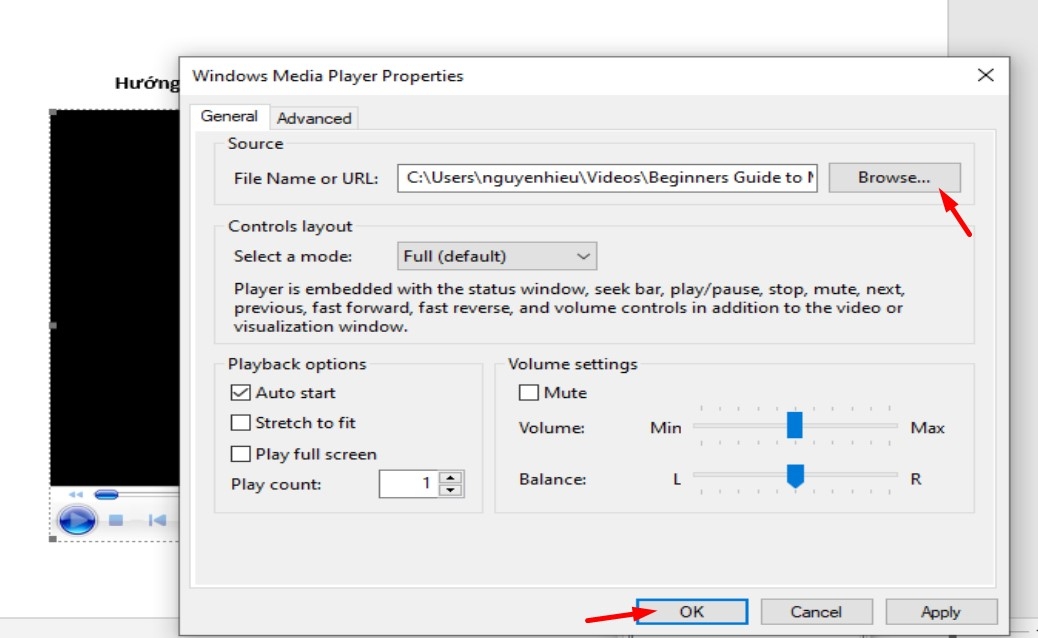Stop playback with the stop button
The width and height of the screenshot is (1038, 638).
click(x=116, y=520)
